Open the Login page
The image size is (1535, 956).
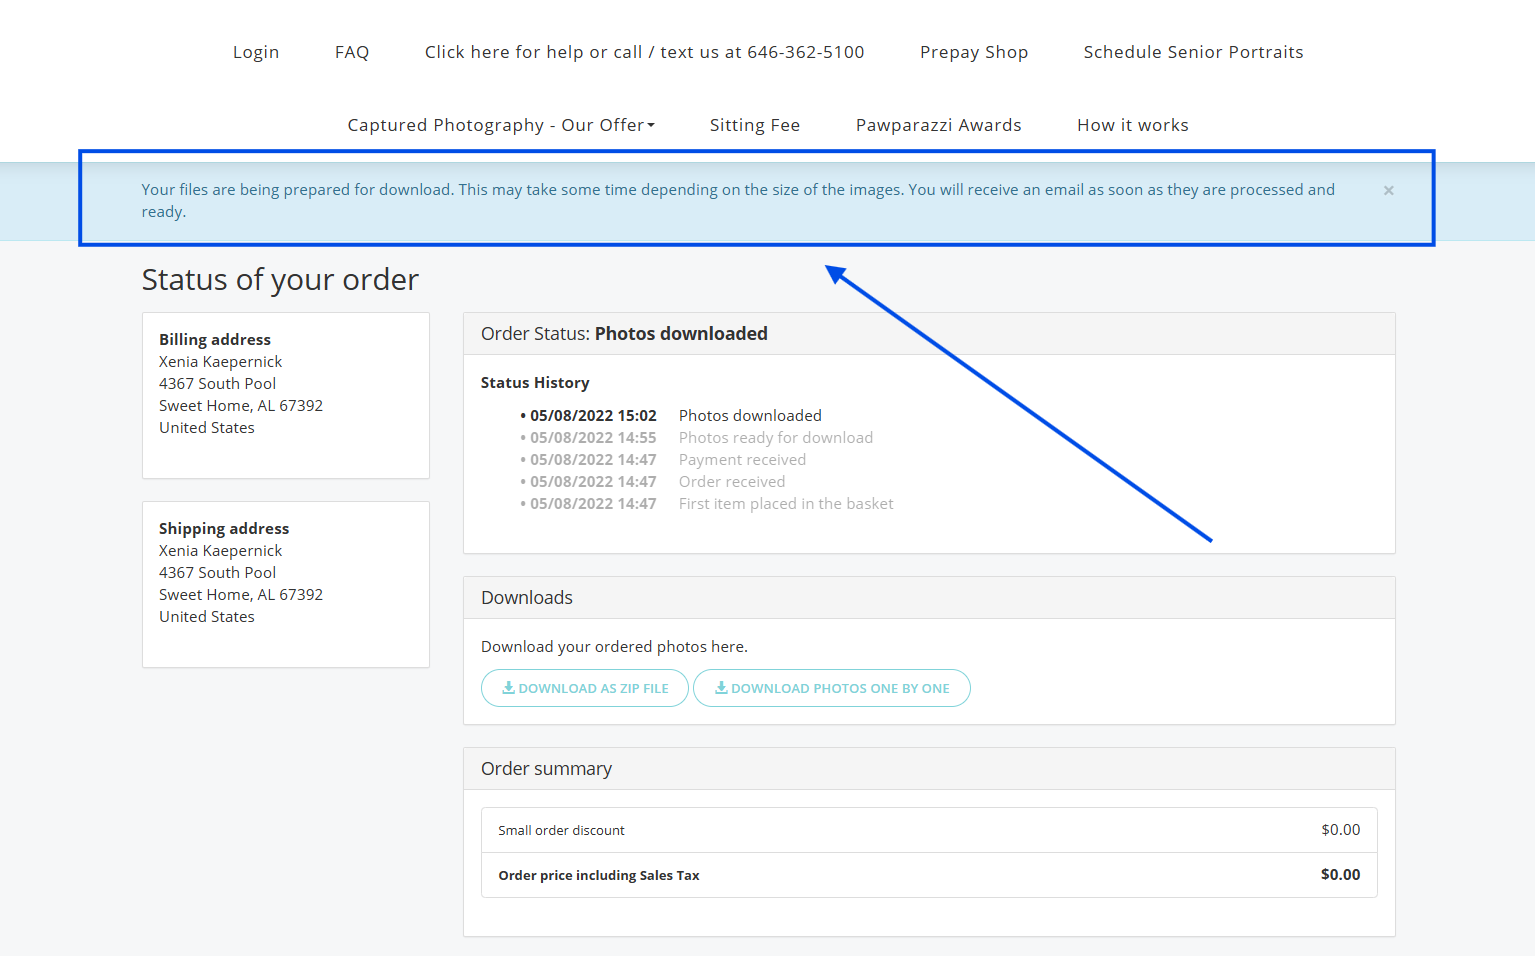[256, 52]
